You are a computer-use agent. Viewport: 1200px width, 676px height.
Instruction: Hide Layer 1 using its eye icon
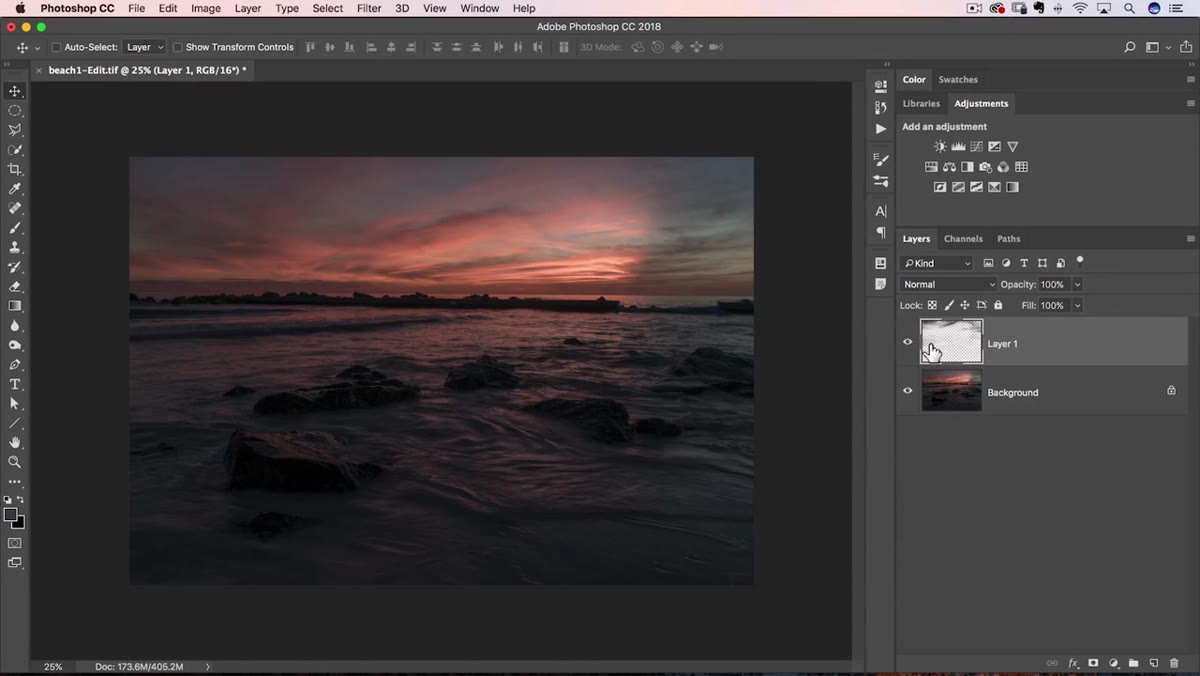[908, 342]
